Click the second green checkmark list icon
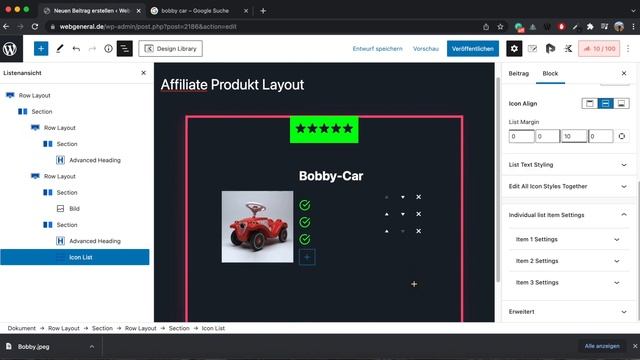The width and height of the screenshot is (640, 360). click(304, 222)
